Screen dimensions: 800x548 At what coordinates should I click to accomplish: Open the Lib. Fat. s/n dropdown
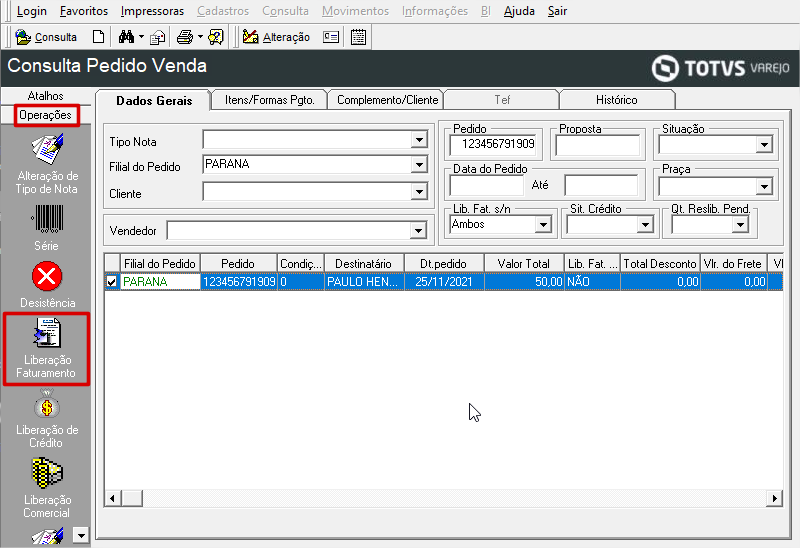[x=543, y=225]
